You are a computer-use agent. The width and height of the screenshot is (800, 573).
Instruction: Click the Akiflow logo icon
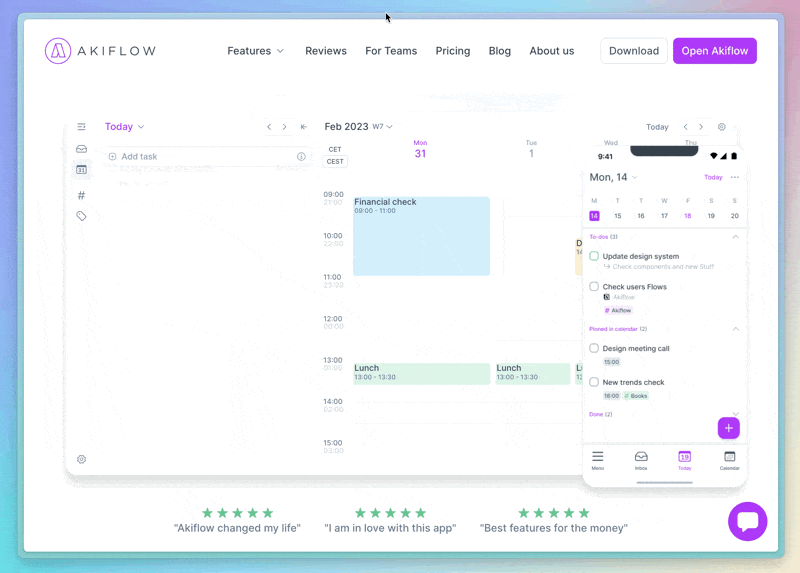click(58, 51)
